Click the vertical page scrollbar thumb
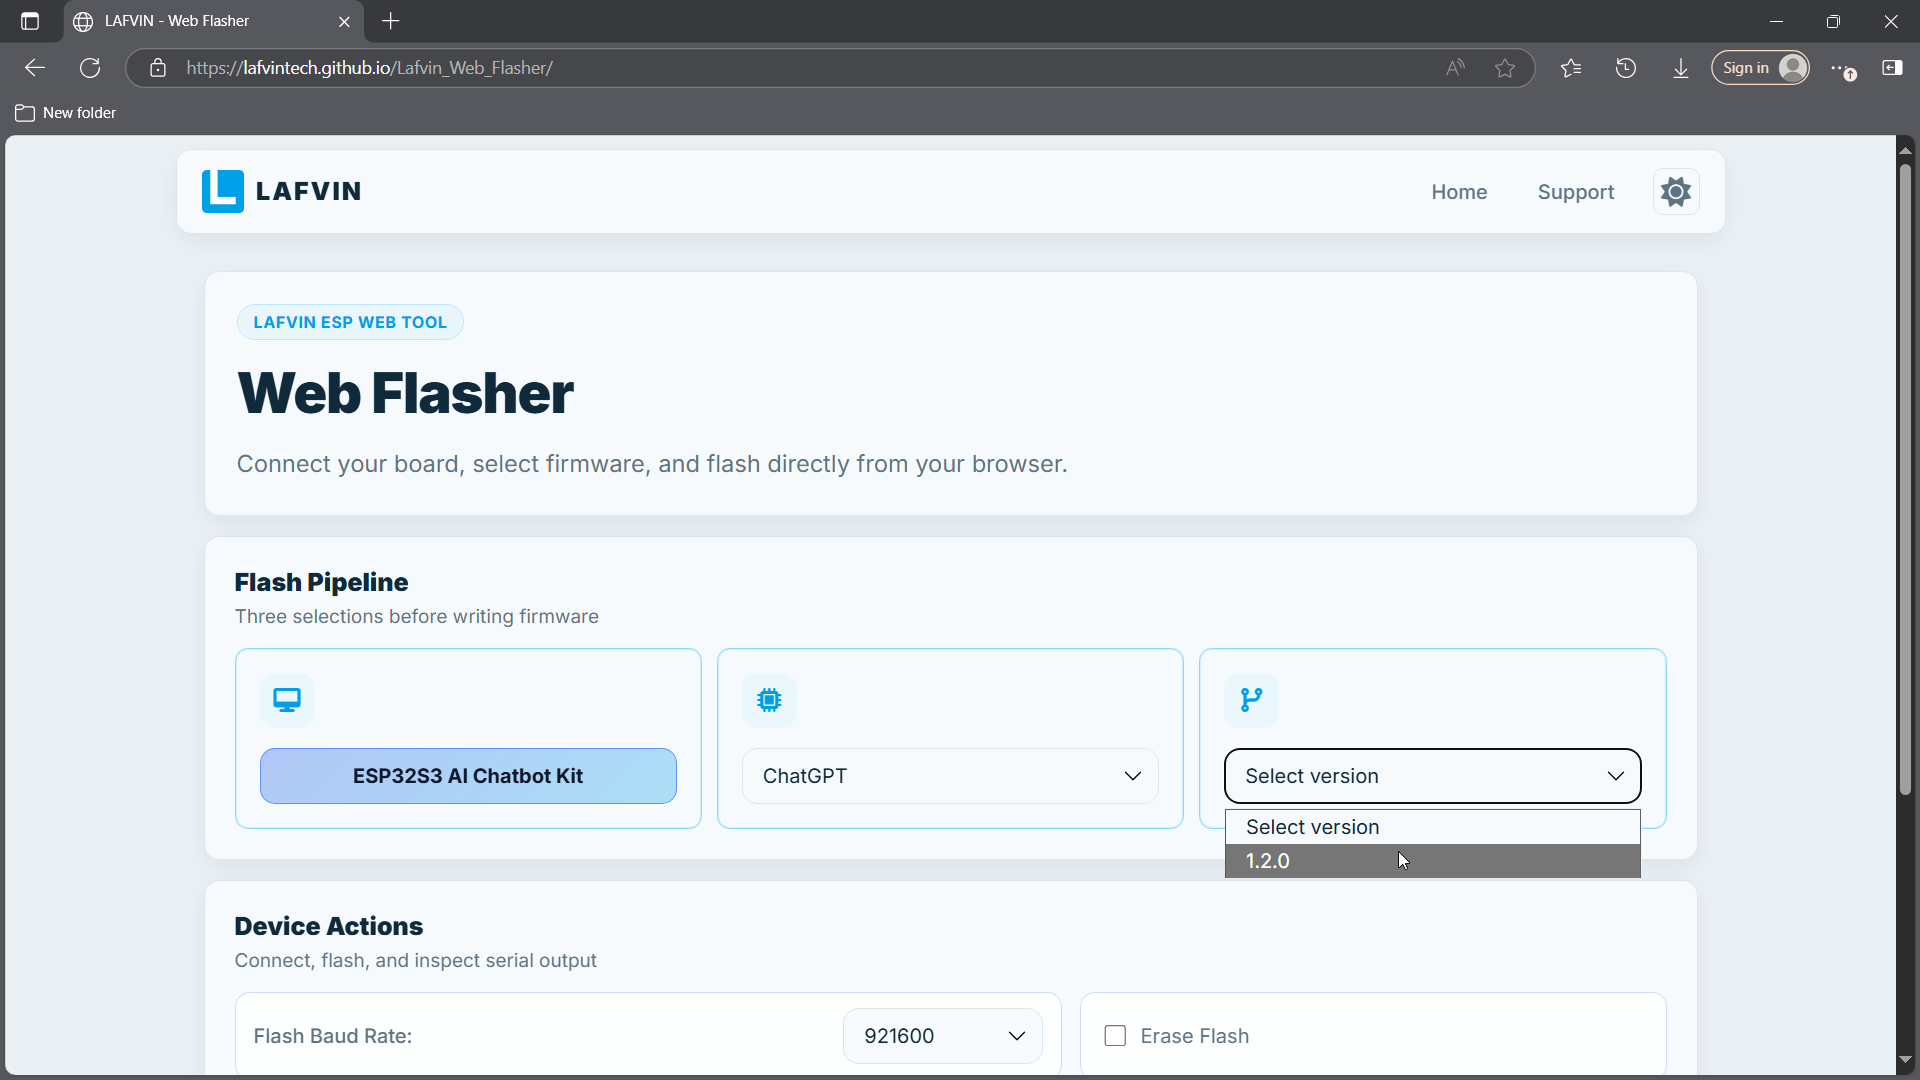 pyautogui.click(x=1905, y=480)
